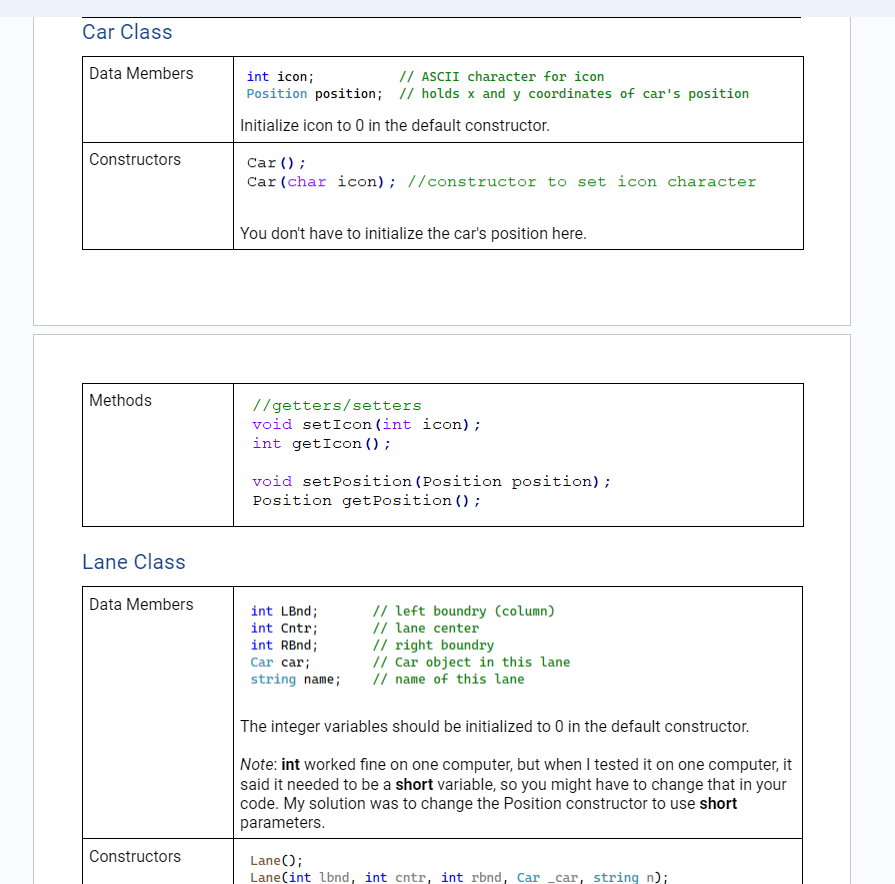Screen dimensions: 895x884
Task: Click the code line "int icon;"
Action: tap(280, 76)
